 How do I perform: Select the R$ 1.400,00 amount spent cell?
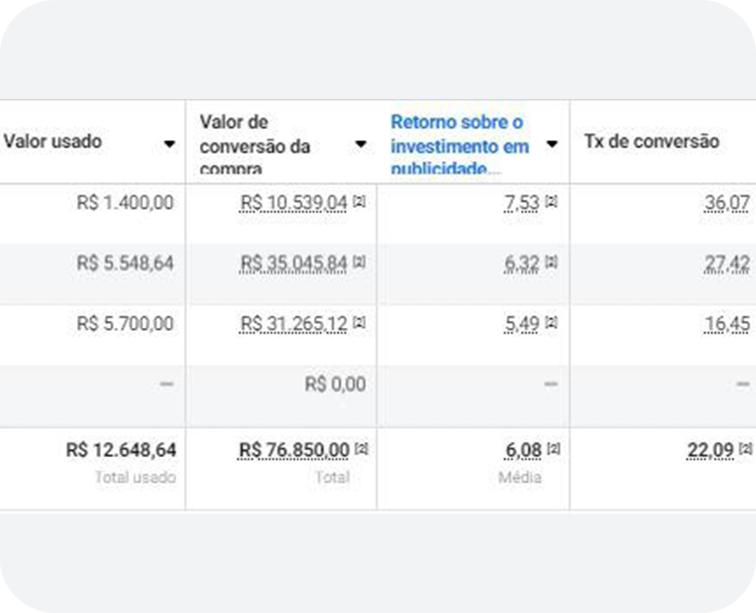[125, 203]
